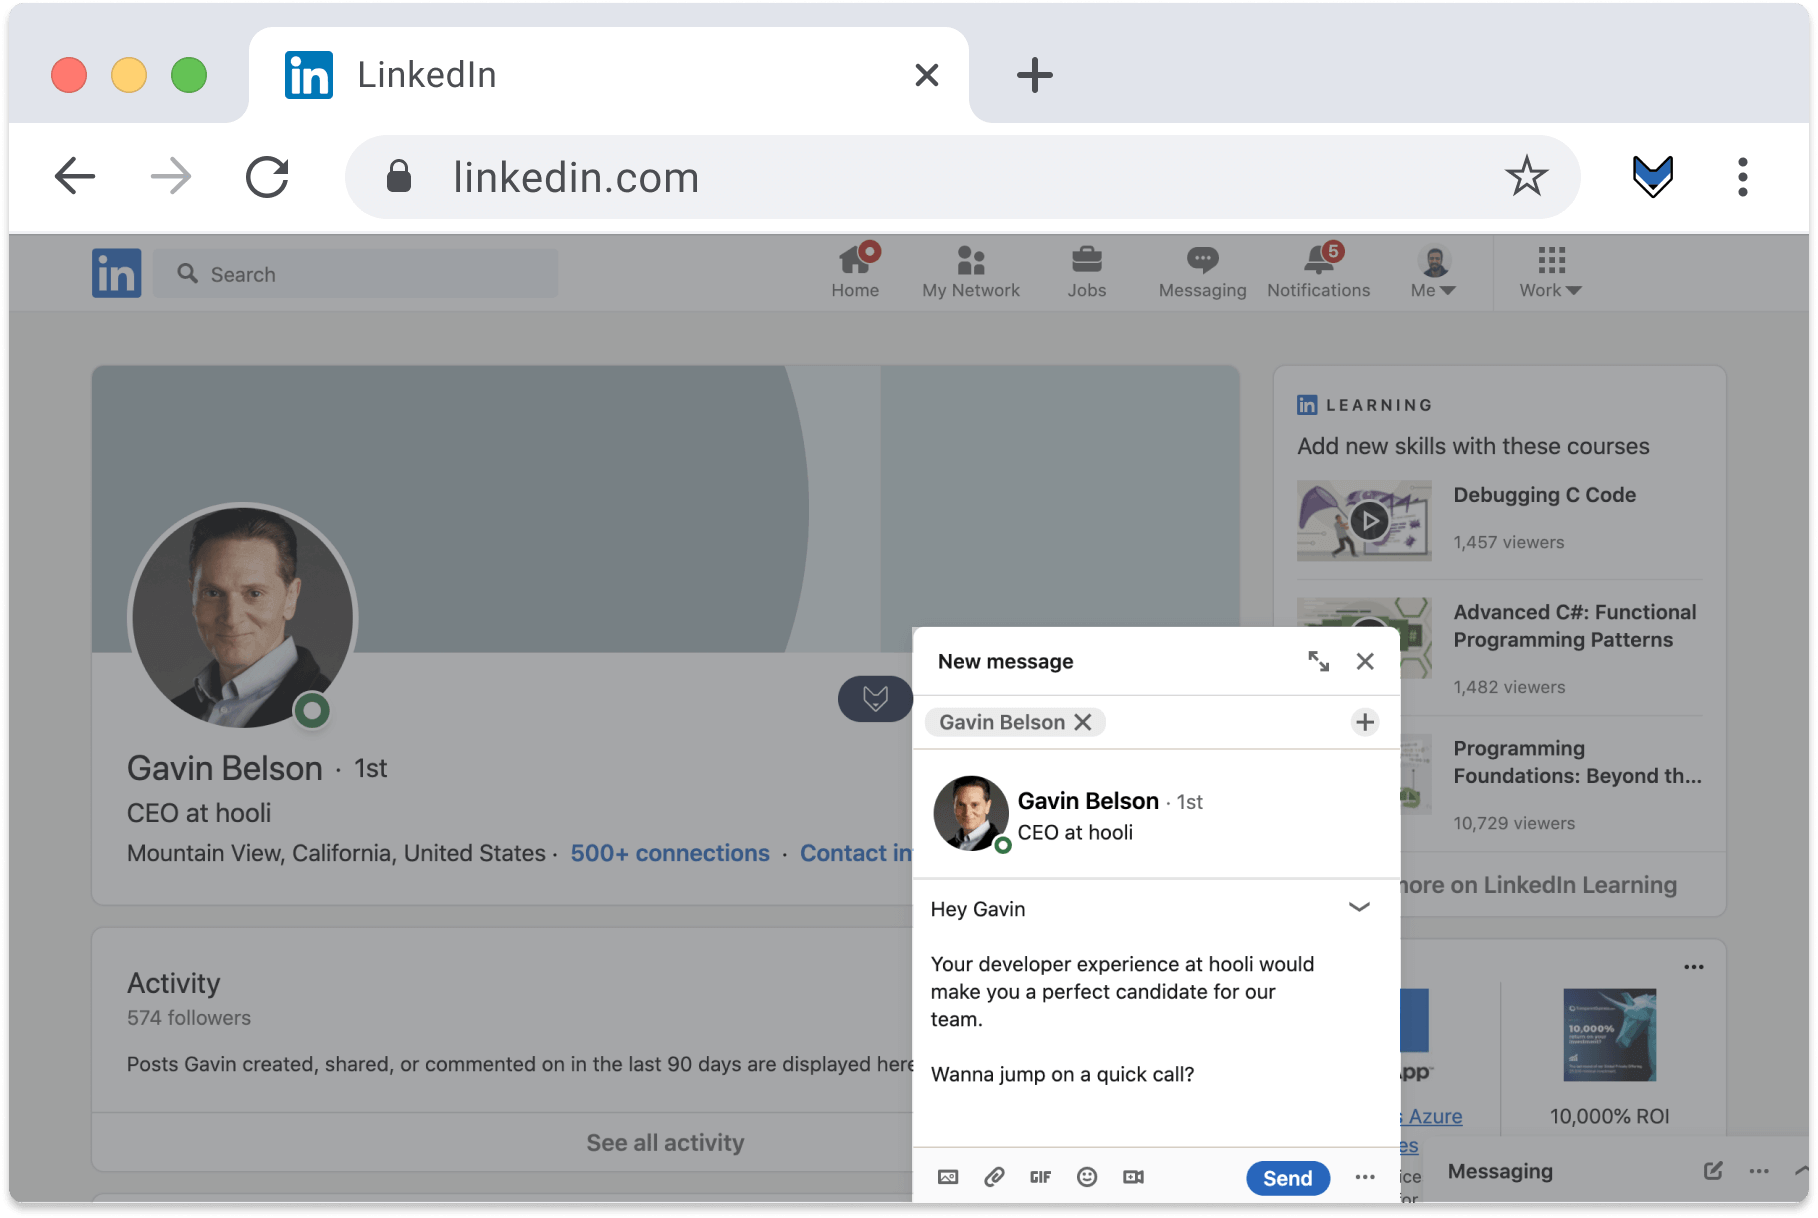Expand the Work apps dropdown
The height and width of the screenshot is (1218, 1818).
(x=1550, y=271)
